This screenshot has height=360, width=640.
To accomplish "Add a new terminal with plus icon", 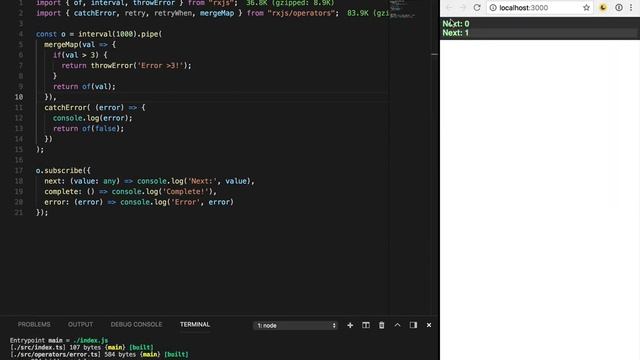I will click(x=350, y=325).
